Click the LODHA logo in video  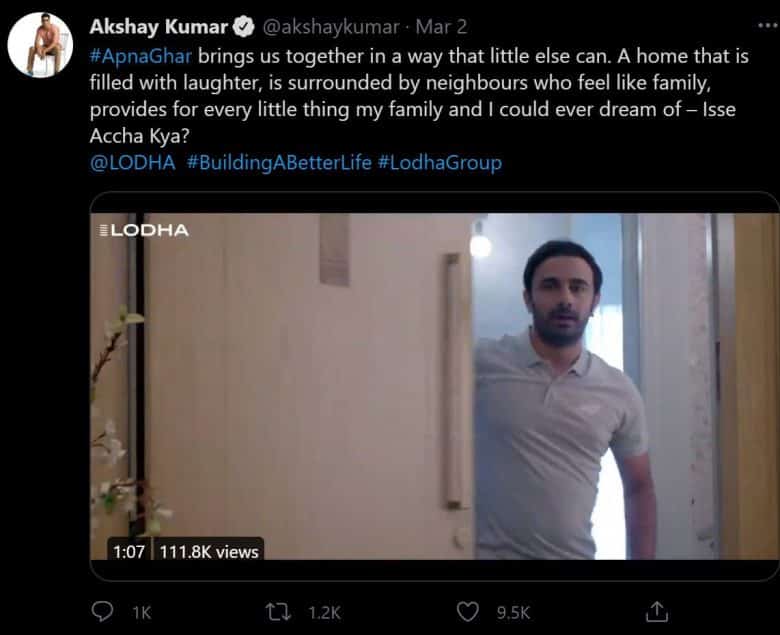(x=146, y=230)
